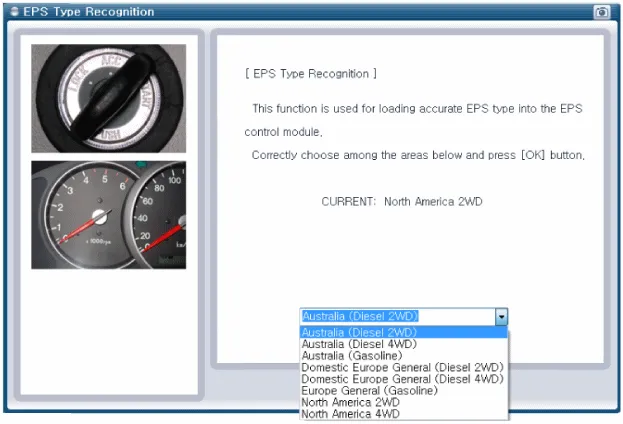Choose Australia (Diesel 4WD) from the list

[x=359, y=344]
